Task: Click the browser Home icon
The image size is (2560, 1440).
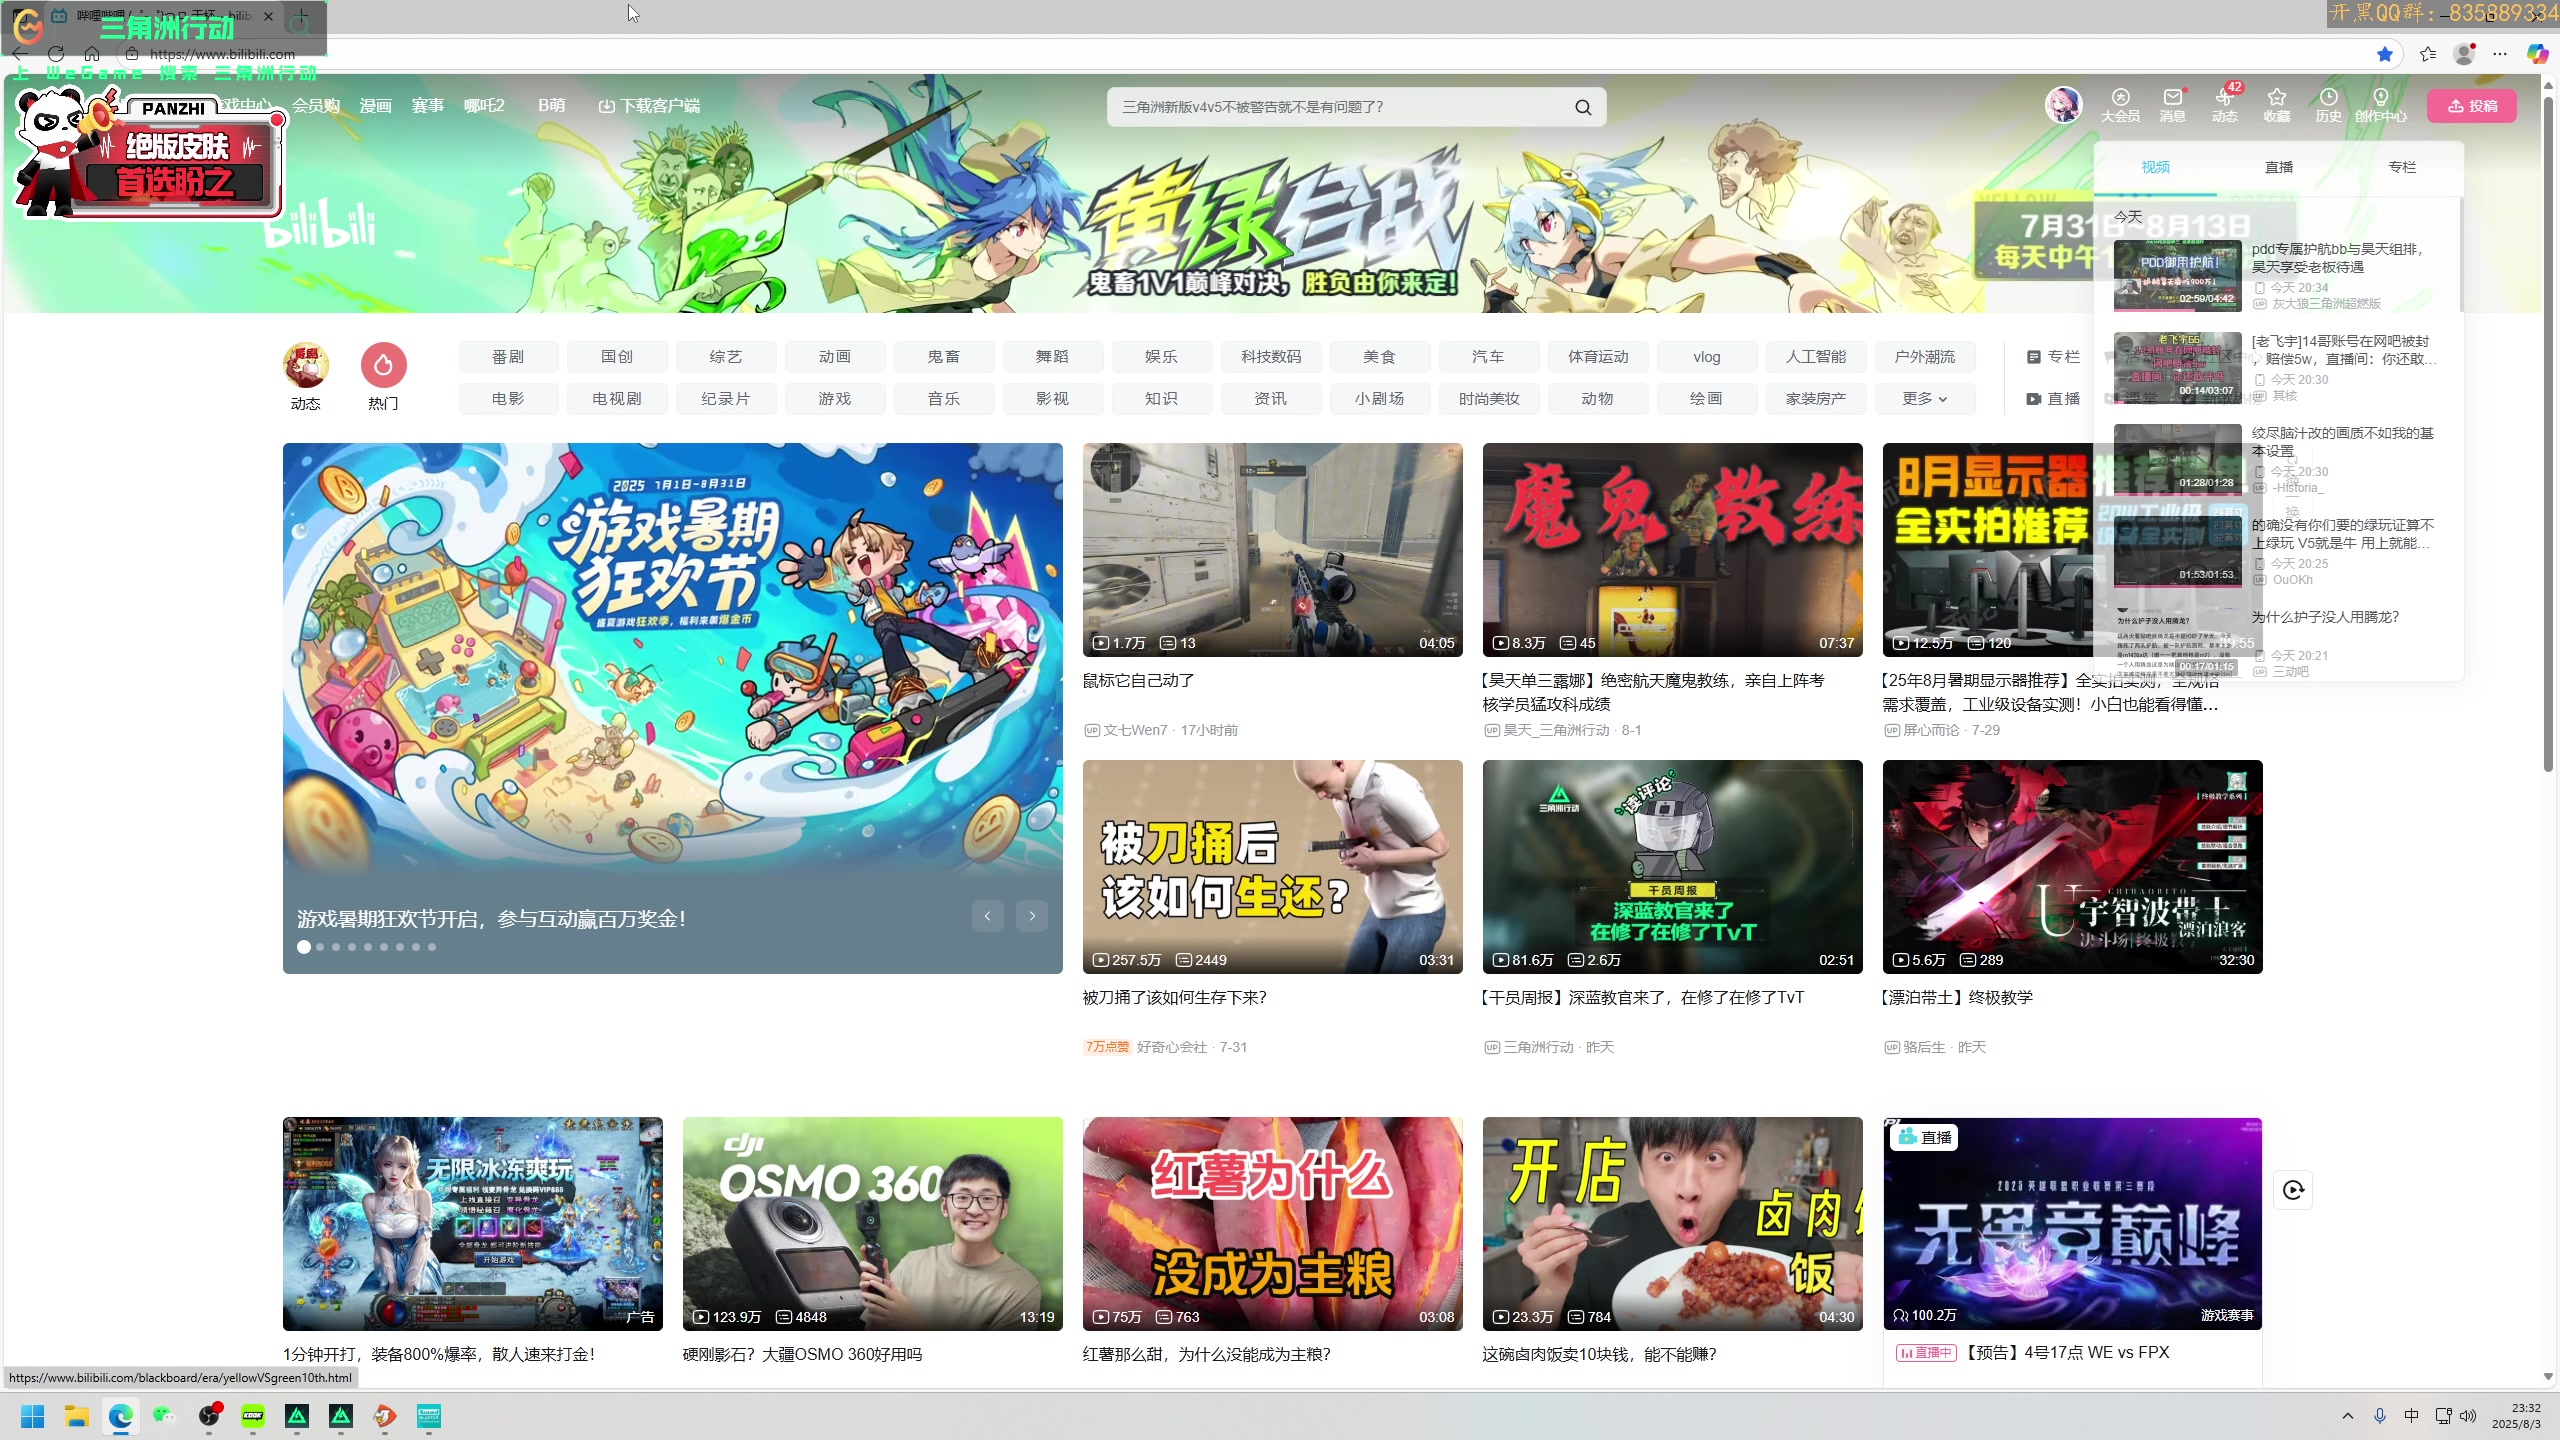Action: (x=92, y=54)
